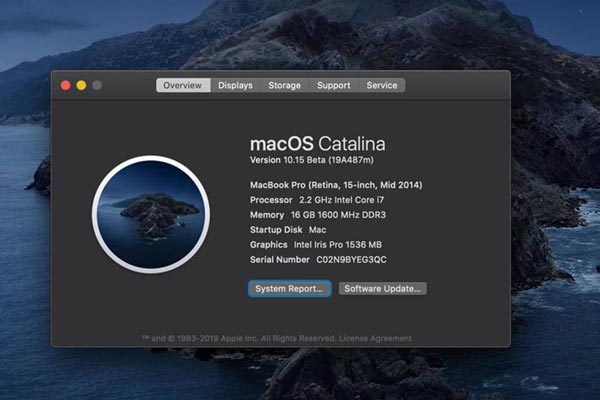This screenshot has width=600, height=400.
Task: Click the processor value 2.2 GHz Intel Core i7
Action: tap(341, 200)
